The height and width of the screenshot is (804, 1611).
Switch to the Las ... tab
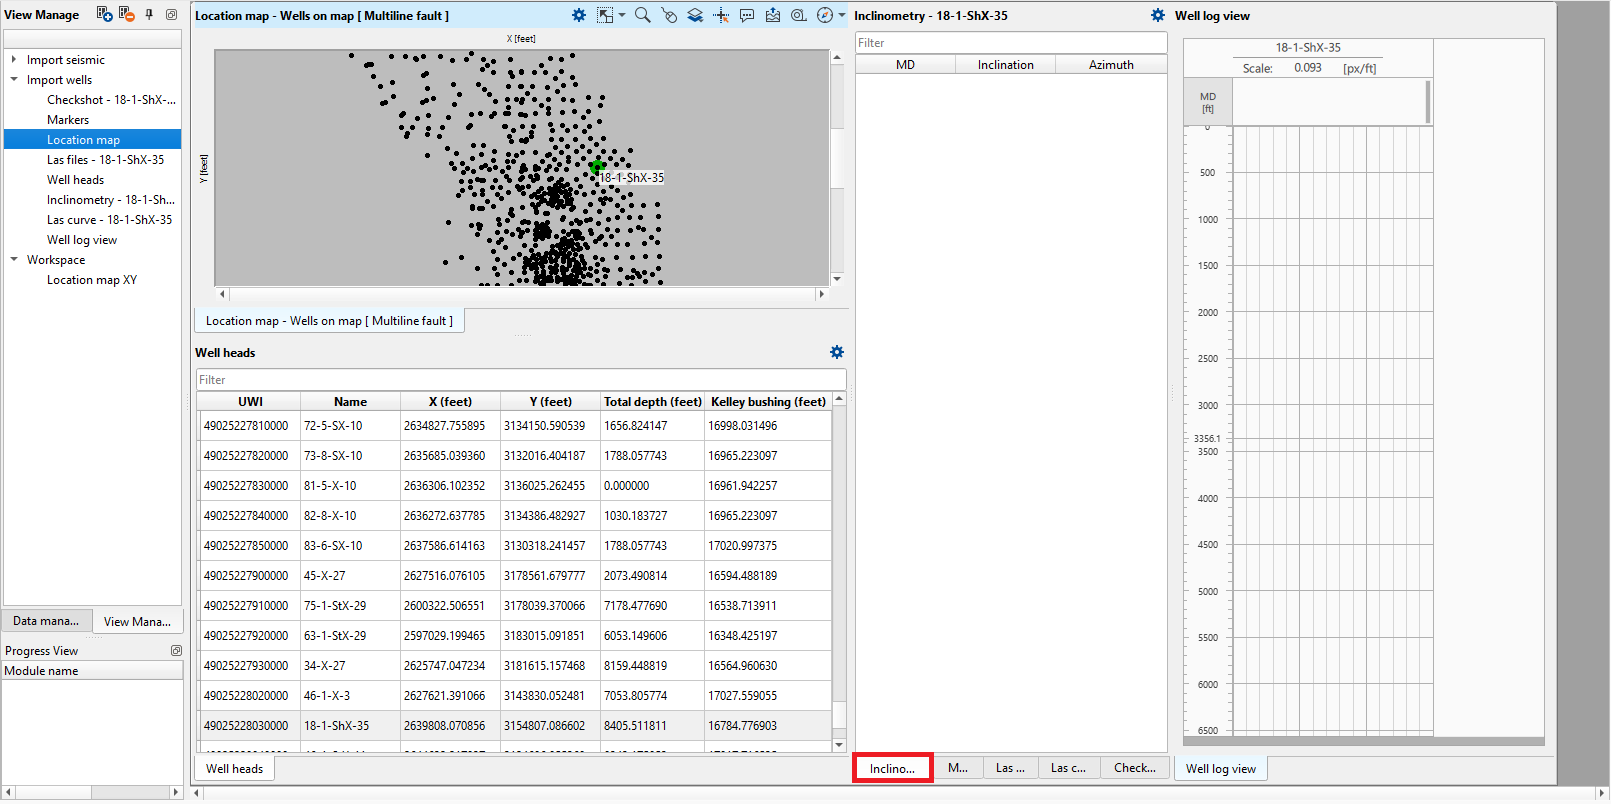[x=1010, y=768]
